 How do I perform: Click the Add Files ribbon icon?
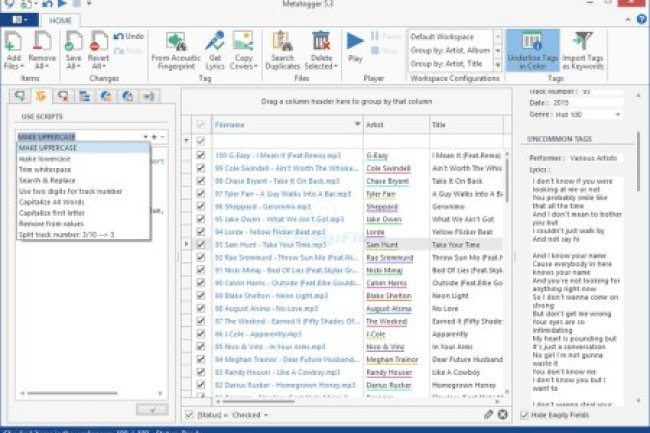coord(14,41)
